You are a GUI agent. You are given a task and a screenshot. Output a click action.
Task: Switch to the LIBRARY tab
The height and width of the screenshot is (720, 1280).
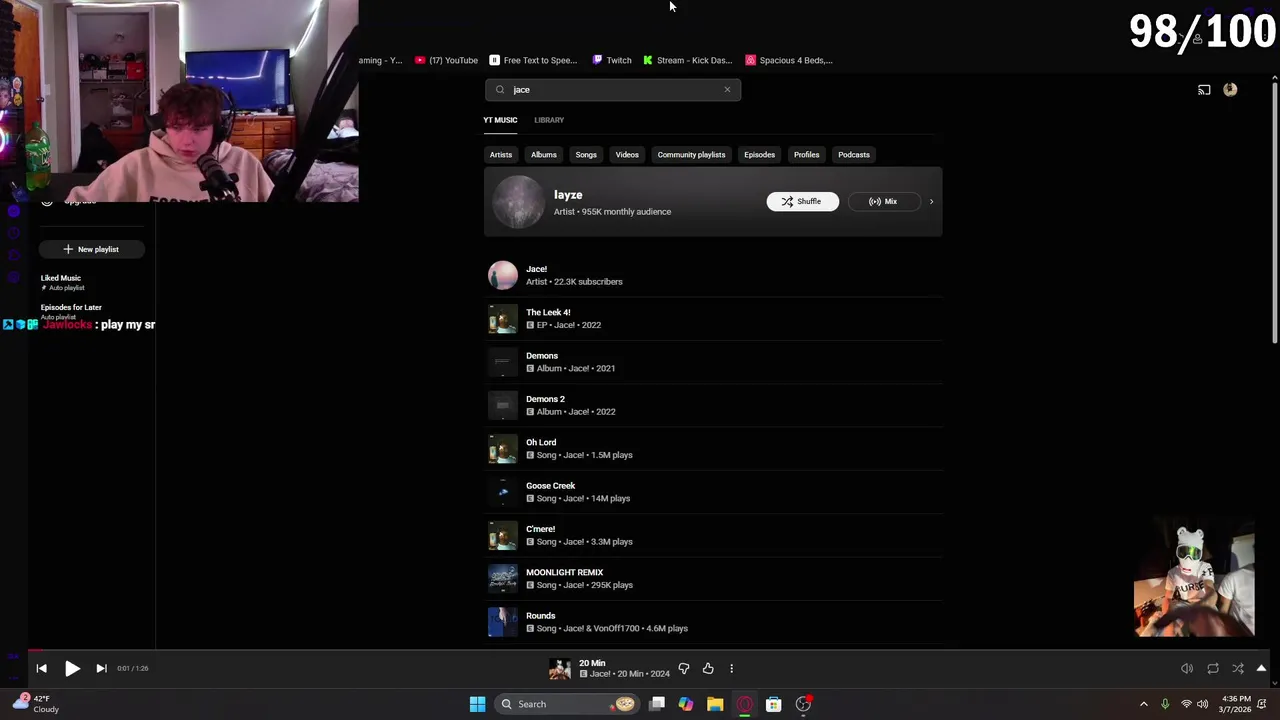(549, 120)
